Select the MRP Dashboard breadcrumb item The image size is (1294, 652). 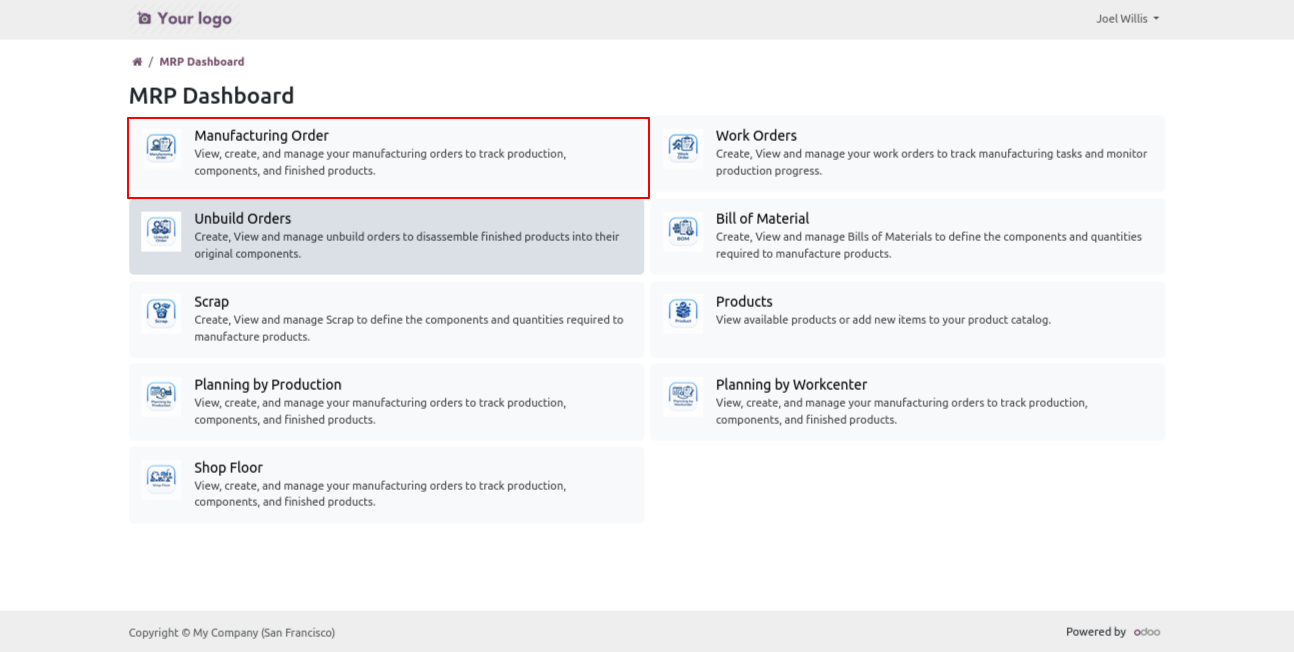[201, 62]
